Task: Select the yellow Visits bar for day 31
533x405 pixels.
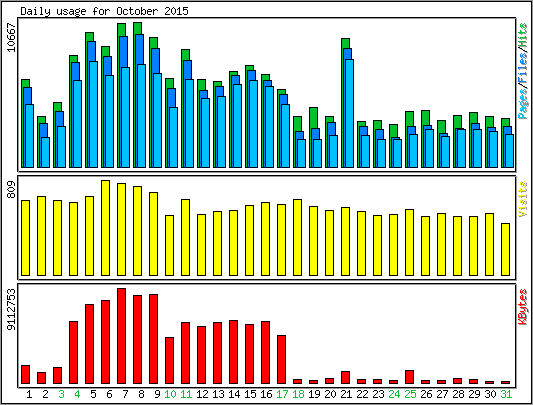Action: pos(505,249)
